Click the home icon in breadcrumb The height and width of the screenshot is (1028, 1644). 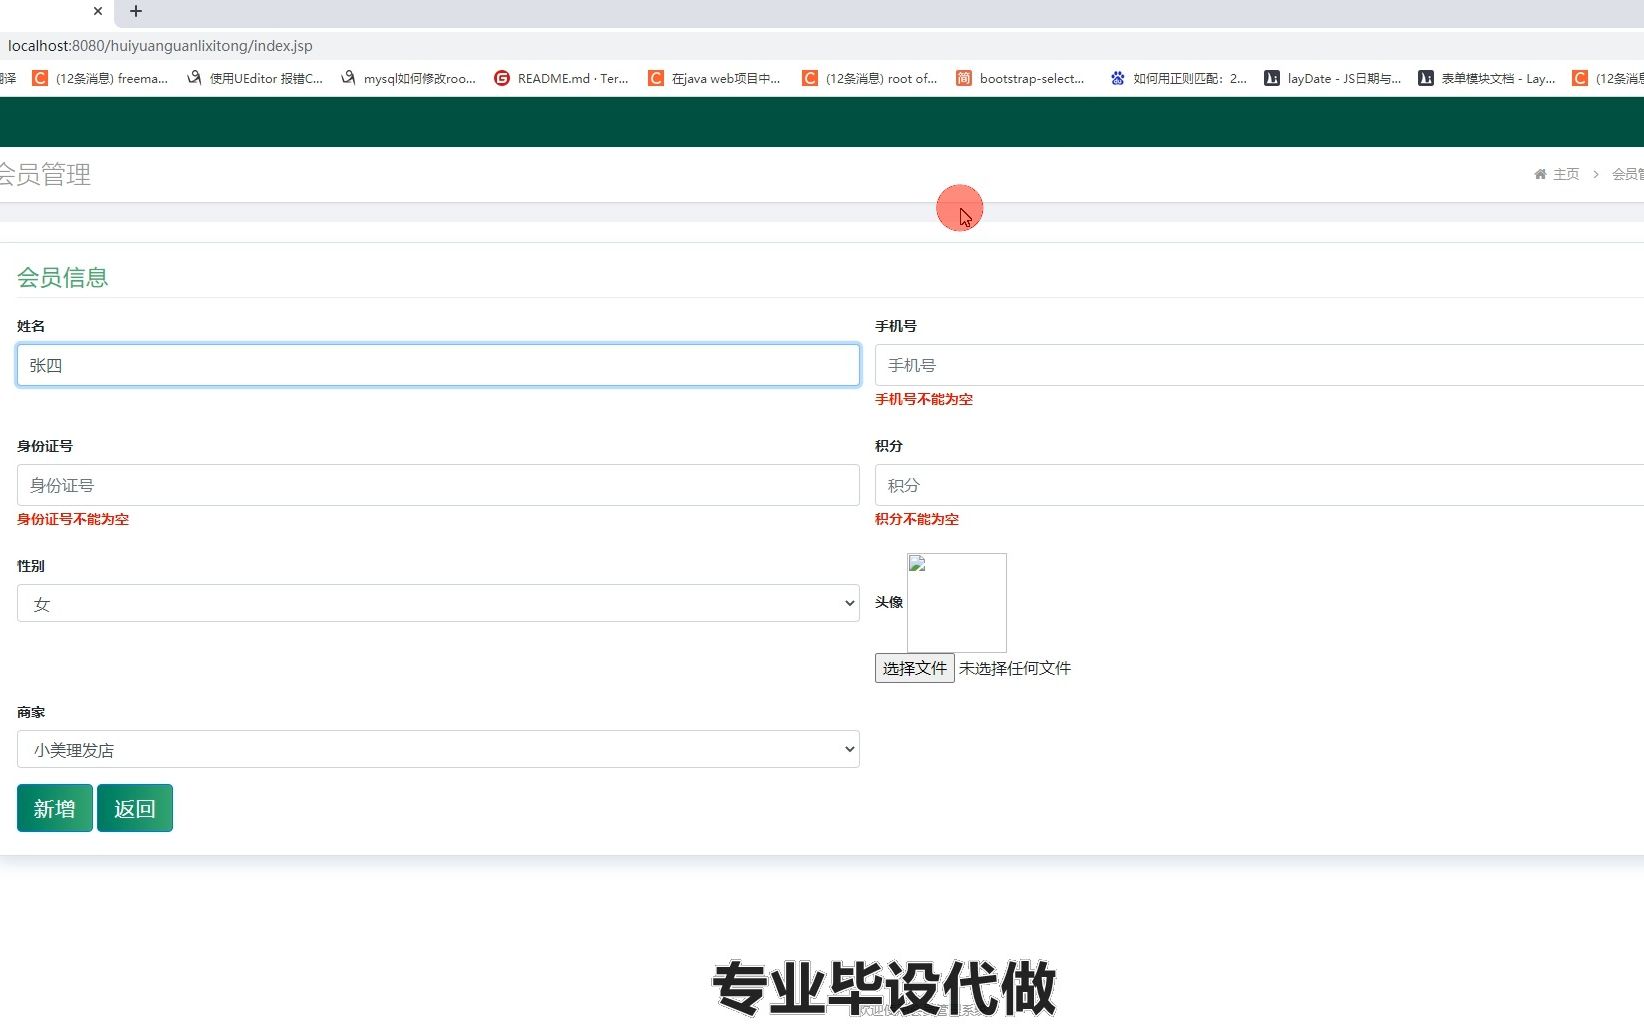1540,174
